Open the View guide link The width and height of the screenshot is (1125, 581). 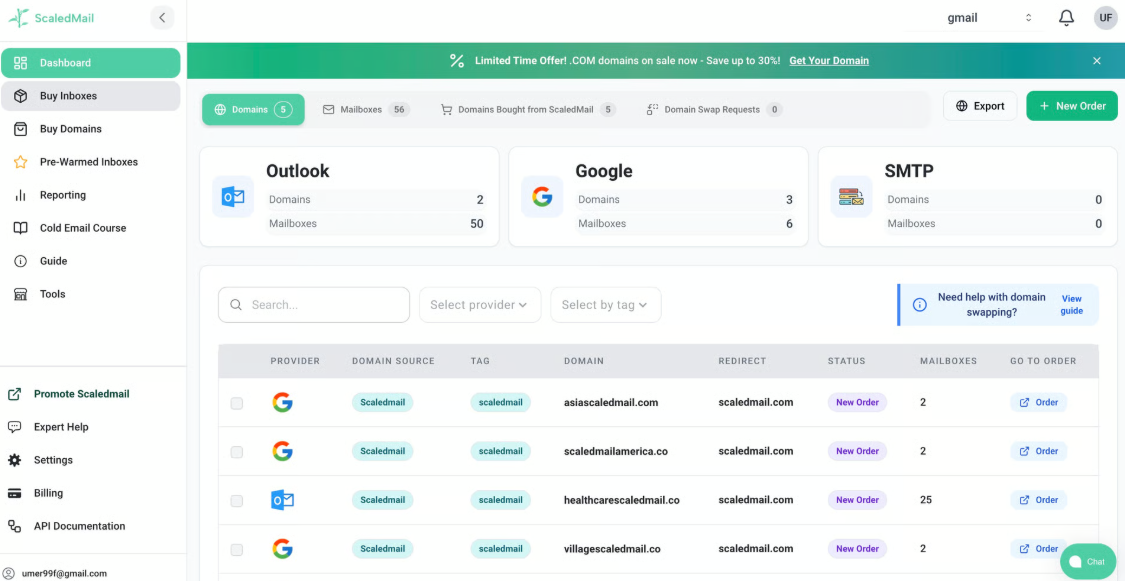pos(1072,305)
